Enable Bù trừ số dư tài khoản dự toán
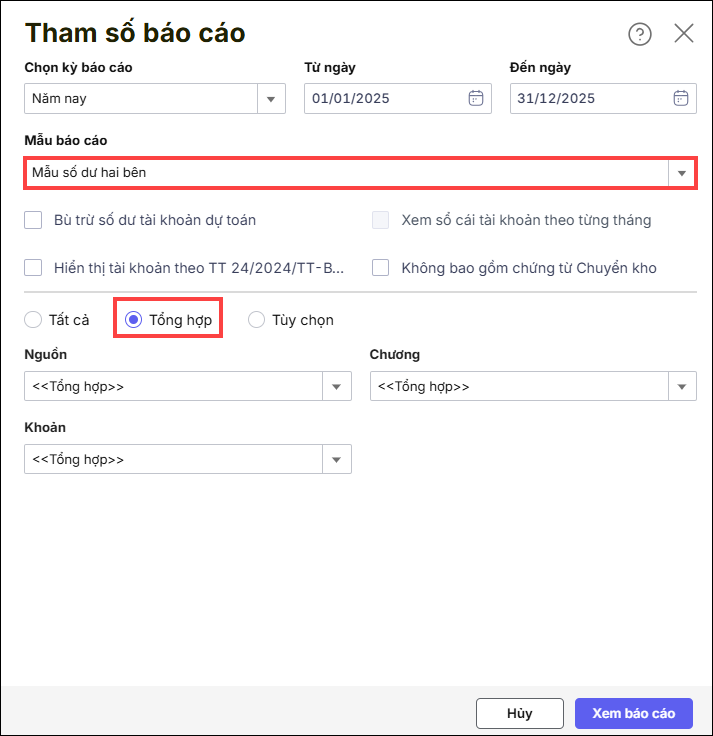713x736 pixels. tap(33, 220)
